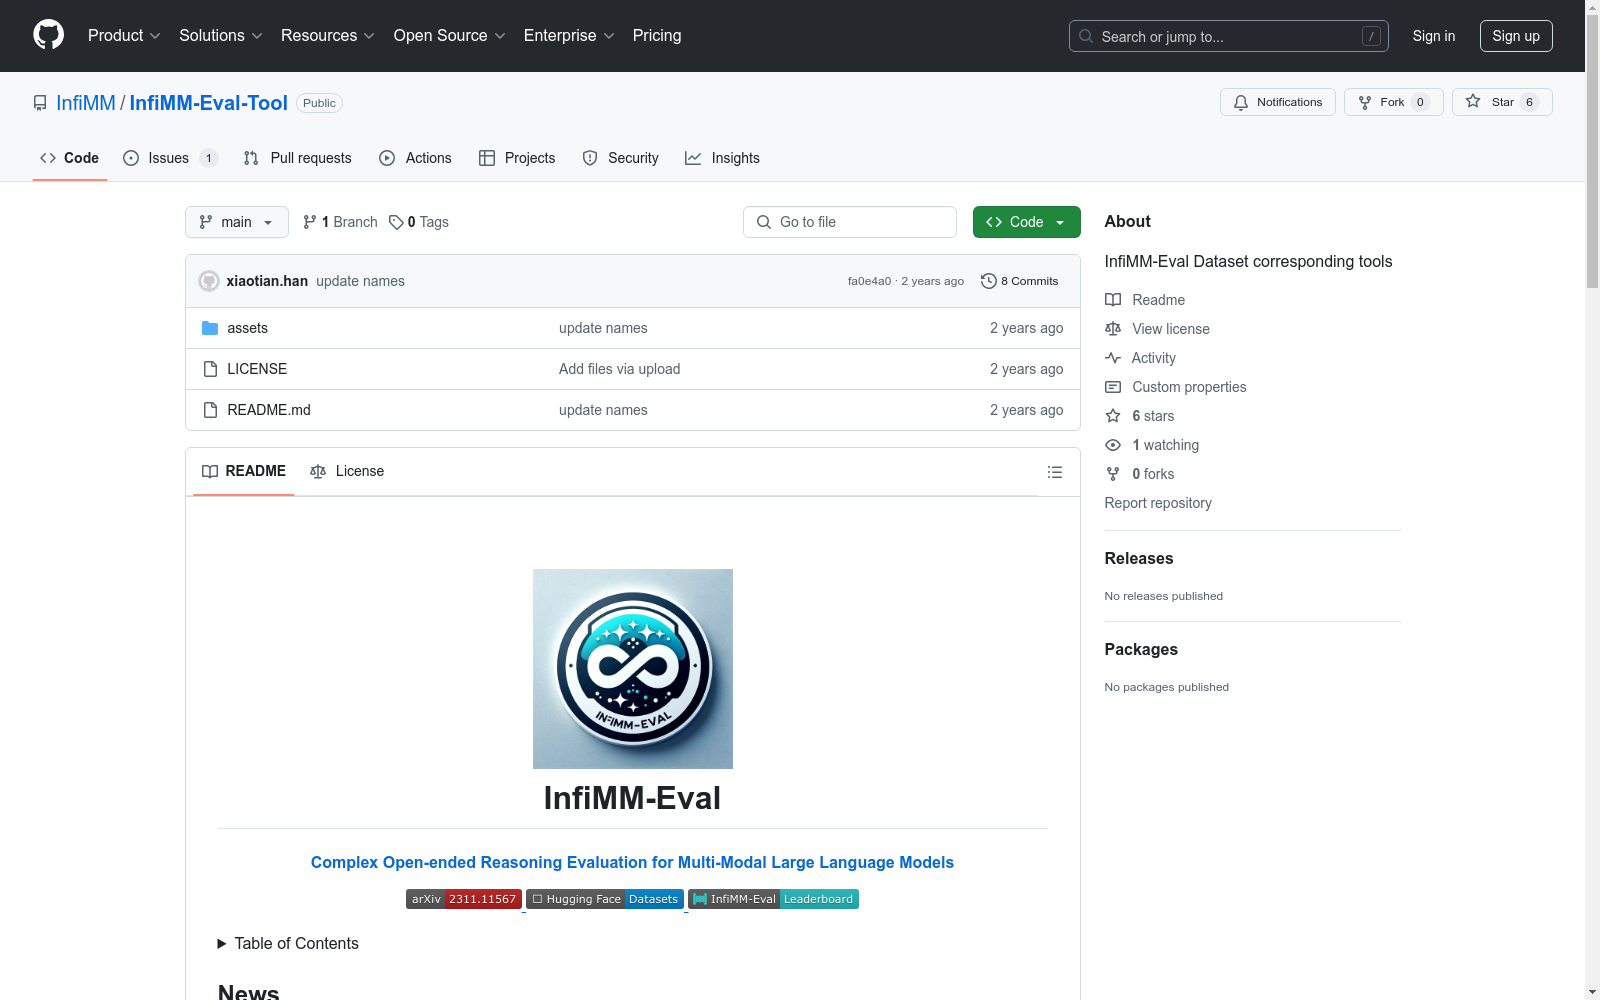Click the InfiMM-Eval logo image
This screenshot has height=1000, width=1600.
[633, 669]
